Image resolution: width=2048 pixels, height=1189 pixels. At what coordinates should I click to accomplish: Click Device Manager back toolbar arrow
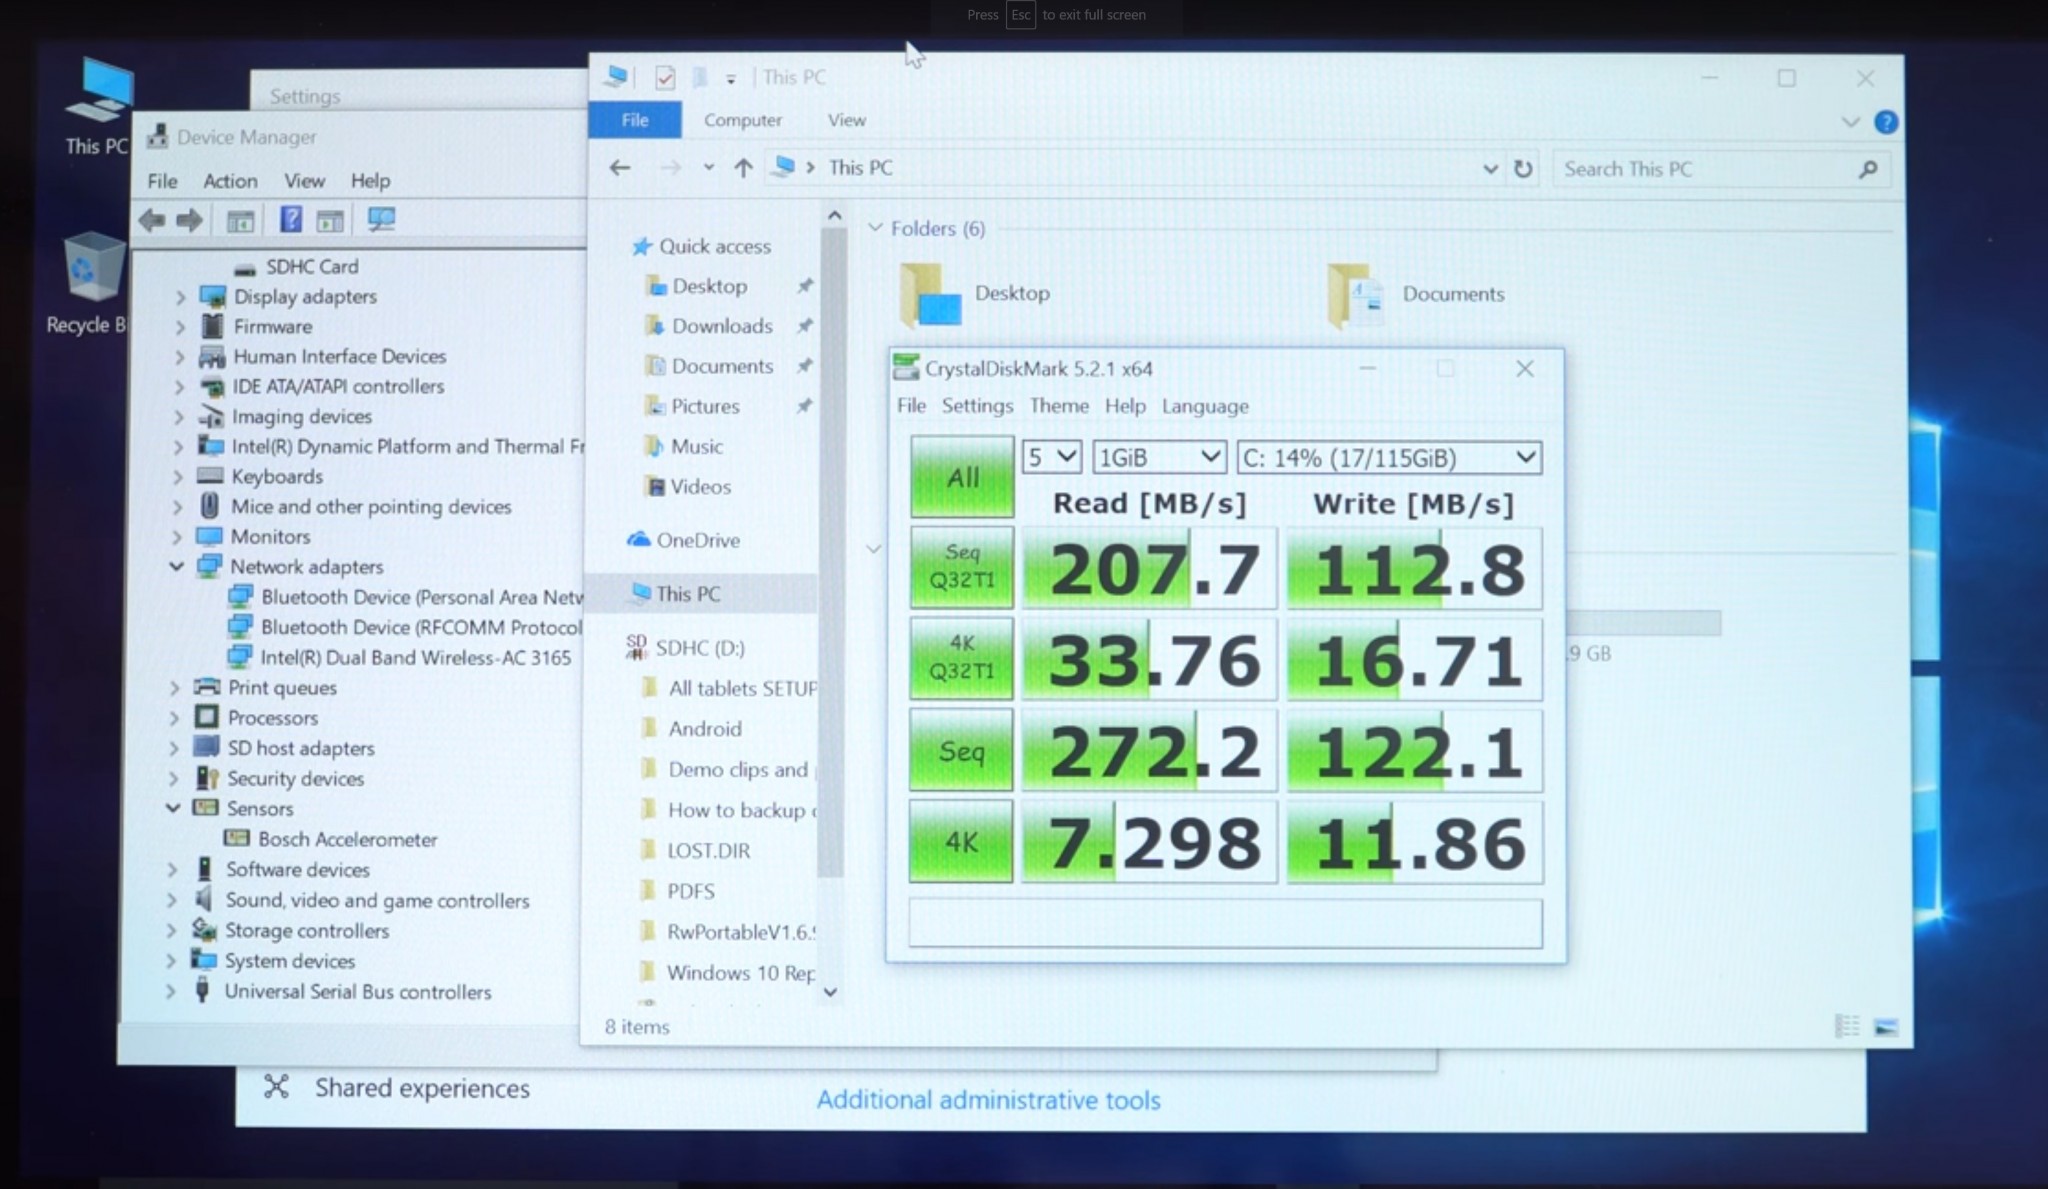[152, 220]
